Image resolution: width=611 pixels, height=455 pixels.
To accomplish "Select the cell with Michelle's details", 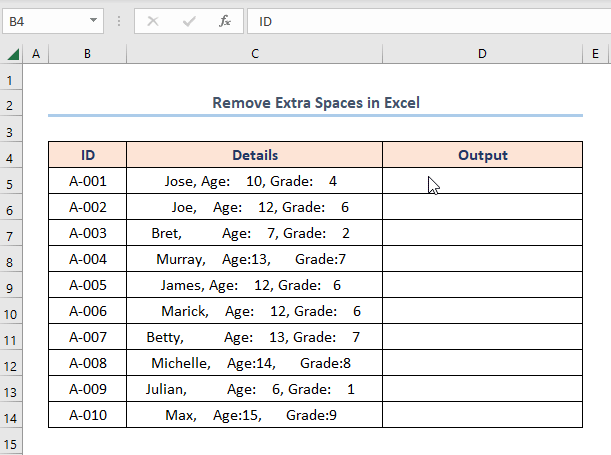I will (254, 363).
